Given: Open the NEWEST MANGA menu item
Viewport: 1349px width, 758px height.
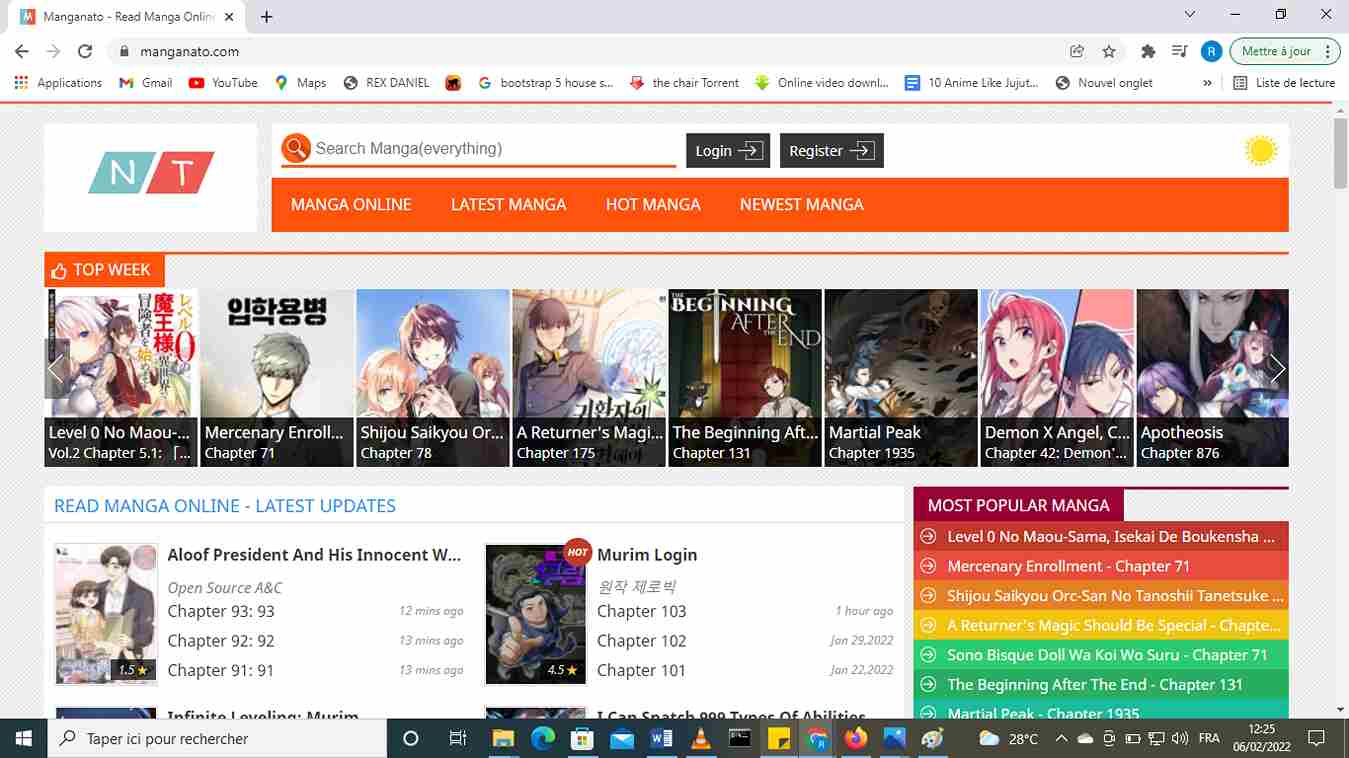Looking at the screenshot, I should click(802, 204).
